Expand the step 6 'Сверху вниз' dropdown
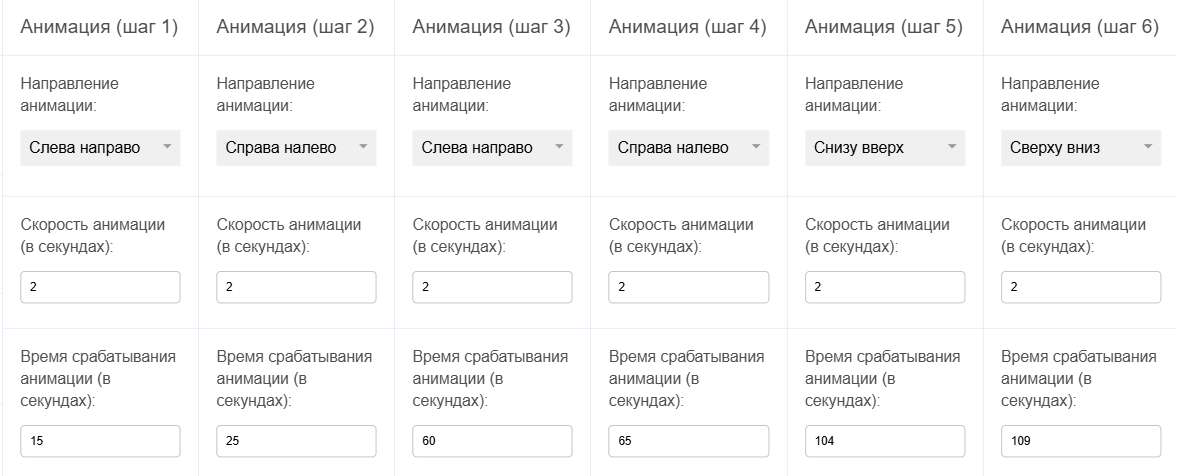 pyautogui.click(x=1080, y=148)
